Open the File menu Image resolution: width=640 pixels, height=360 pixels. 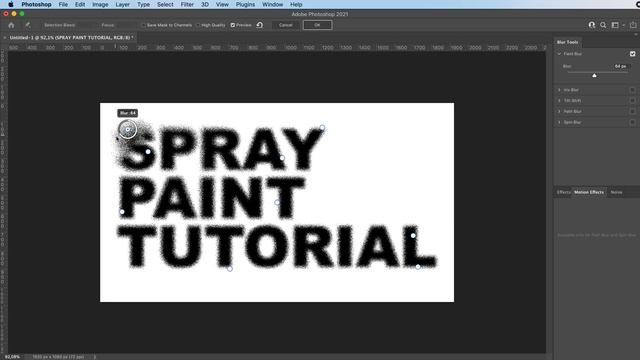pos(63,4)
